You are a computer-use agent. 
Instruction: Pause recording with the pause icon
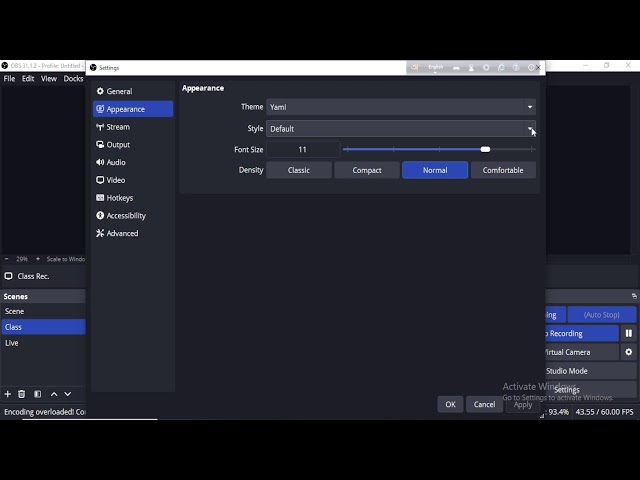[x=629, y=334]
